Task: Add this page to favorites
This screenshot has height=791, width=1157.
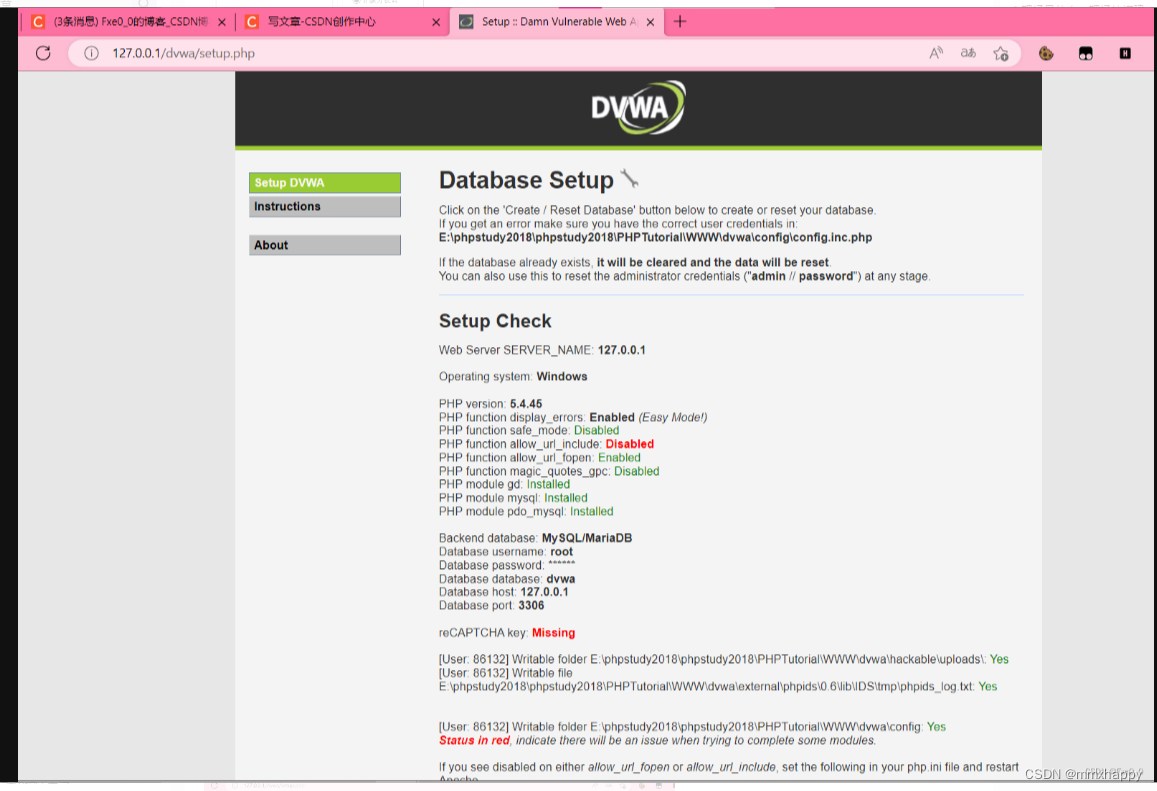Action: click(1001, 54)
